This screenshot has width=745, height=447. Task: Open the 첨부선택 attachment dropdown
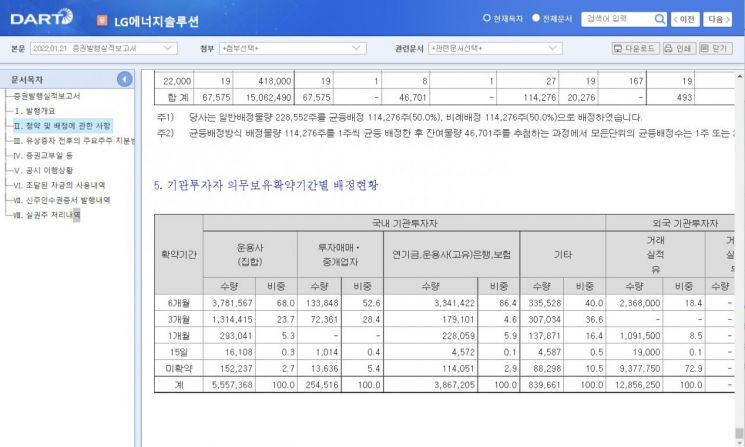292,48
